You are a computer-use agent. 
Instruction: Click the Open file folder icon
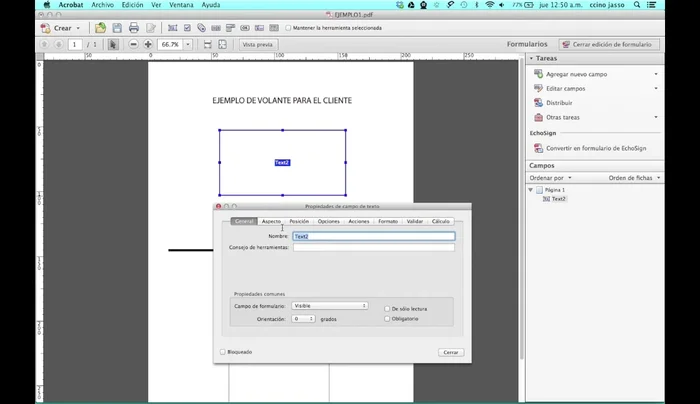coord(99,28)
